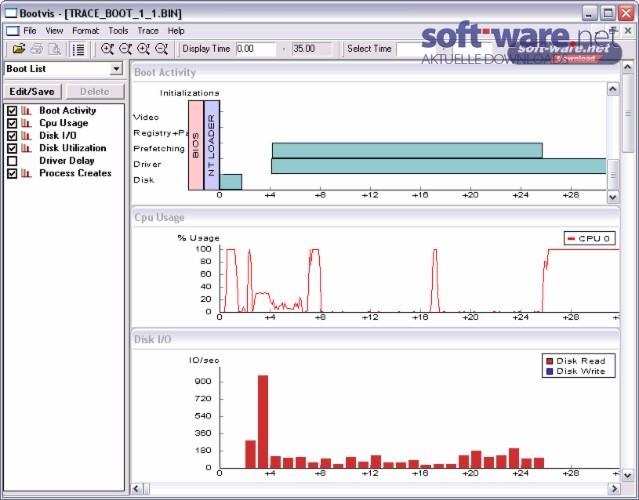Enable the Driver Delay checkbox
The height and width of the screenshot is (500, 639).
point(12,161)
